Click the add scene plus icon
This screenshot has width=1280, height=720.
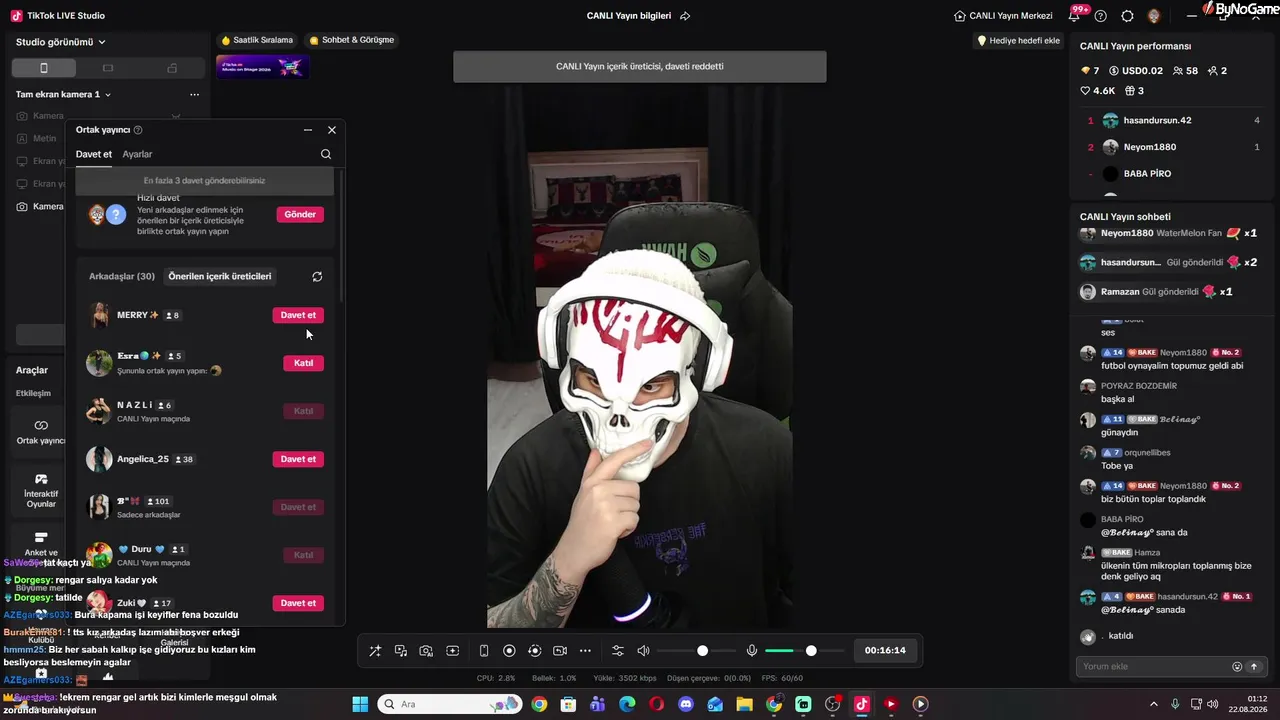pos(452,651)
